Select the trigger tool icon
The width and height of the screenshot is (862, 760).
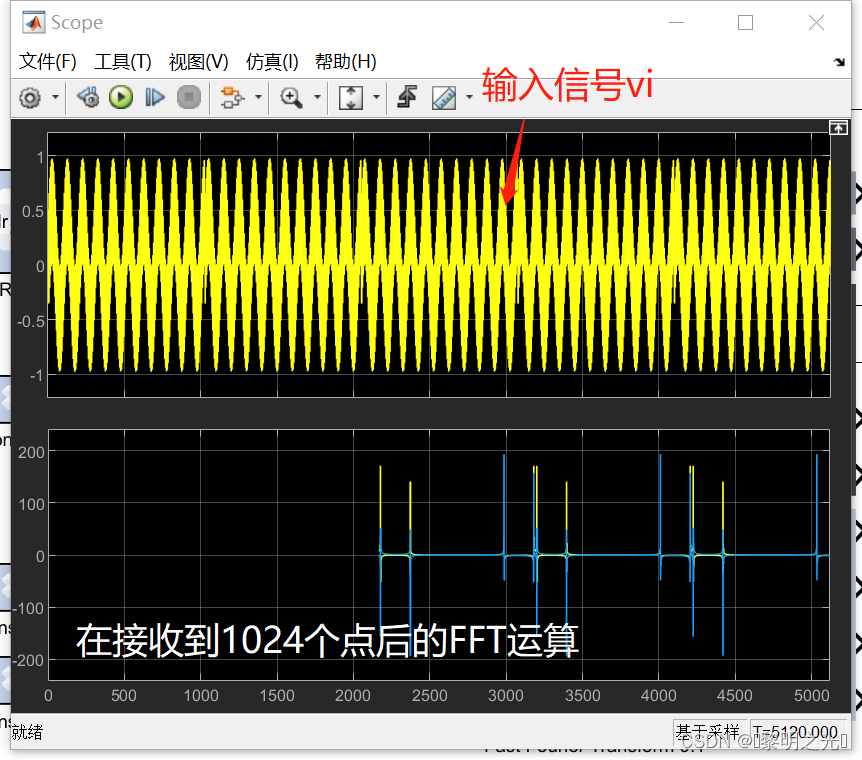coord(409,97)
